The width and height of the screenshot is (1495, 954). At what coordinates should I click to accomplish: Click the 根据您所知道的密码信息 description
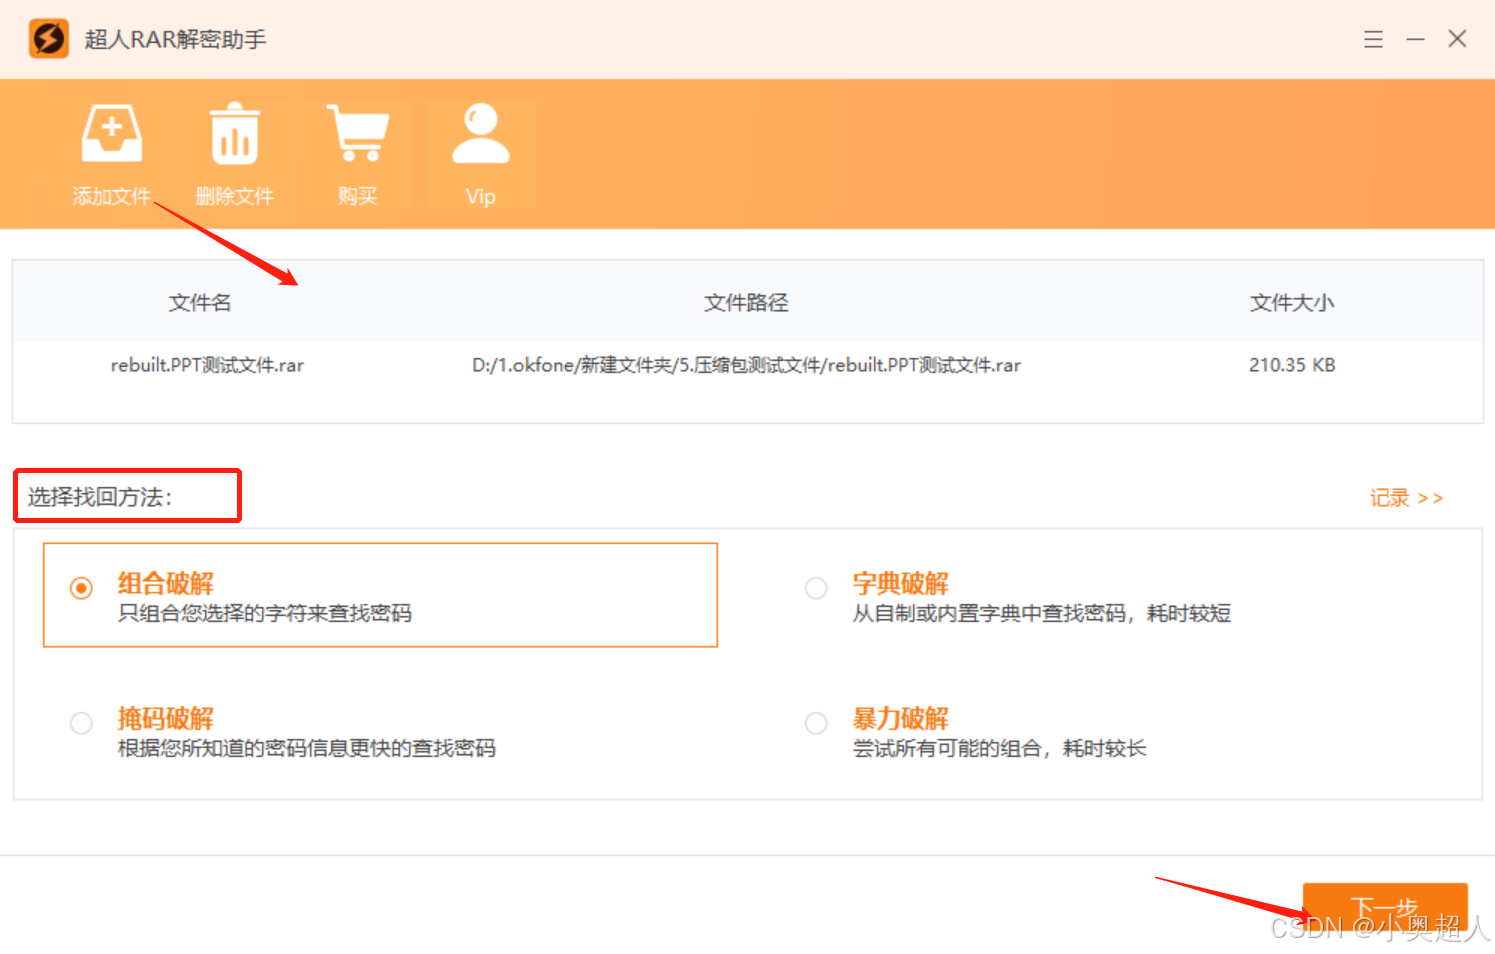click(307, 748)
